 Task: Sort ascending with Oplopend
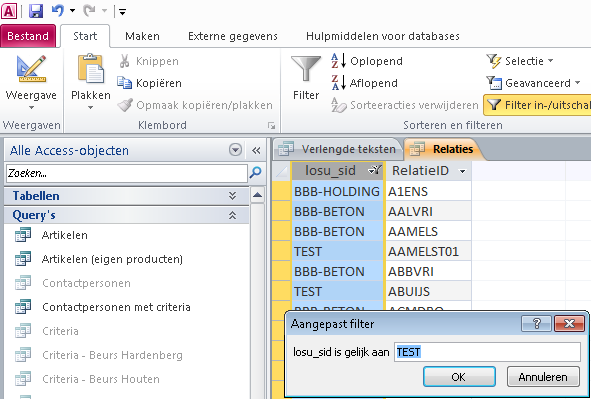[367, 61]
